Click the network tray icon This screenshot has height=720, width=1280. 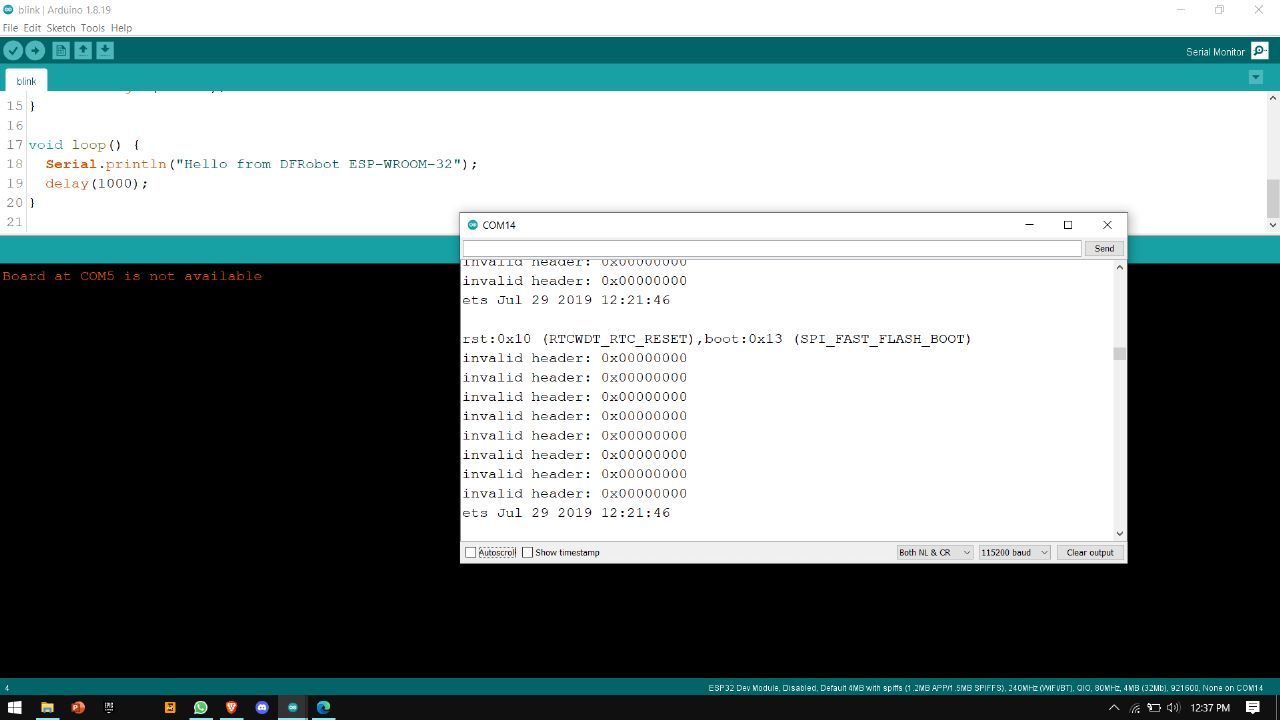tap(1134, 708)
